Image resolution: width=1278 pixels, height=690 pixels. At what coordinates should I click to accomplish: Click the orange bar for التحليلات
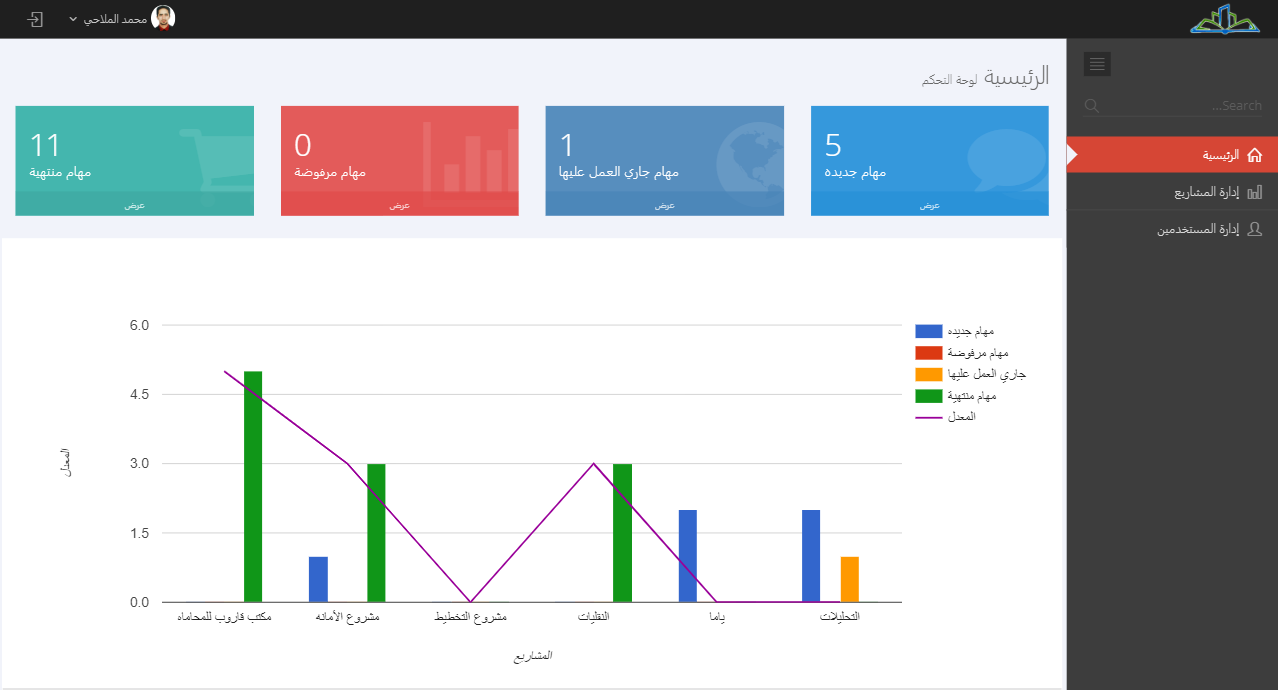[x=850, y=580]
